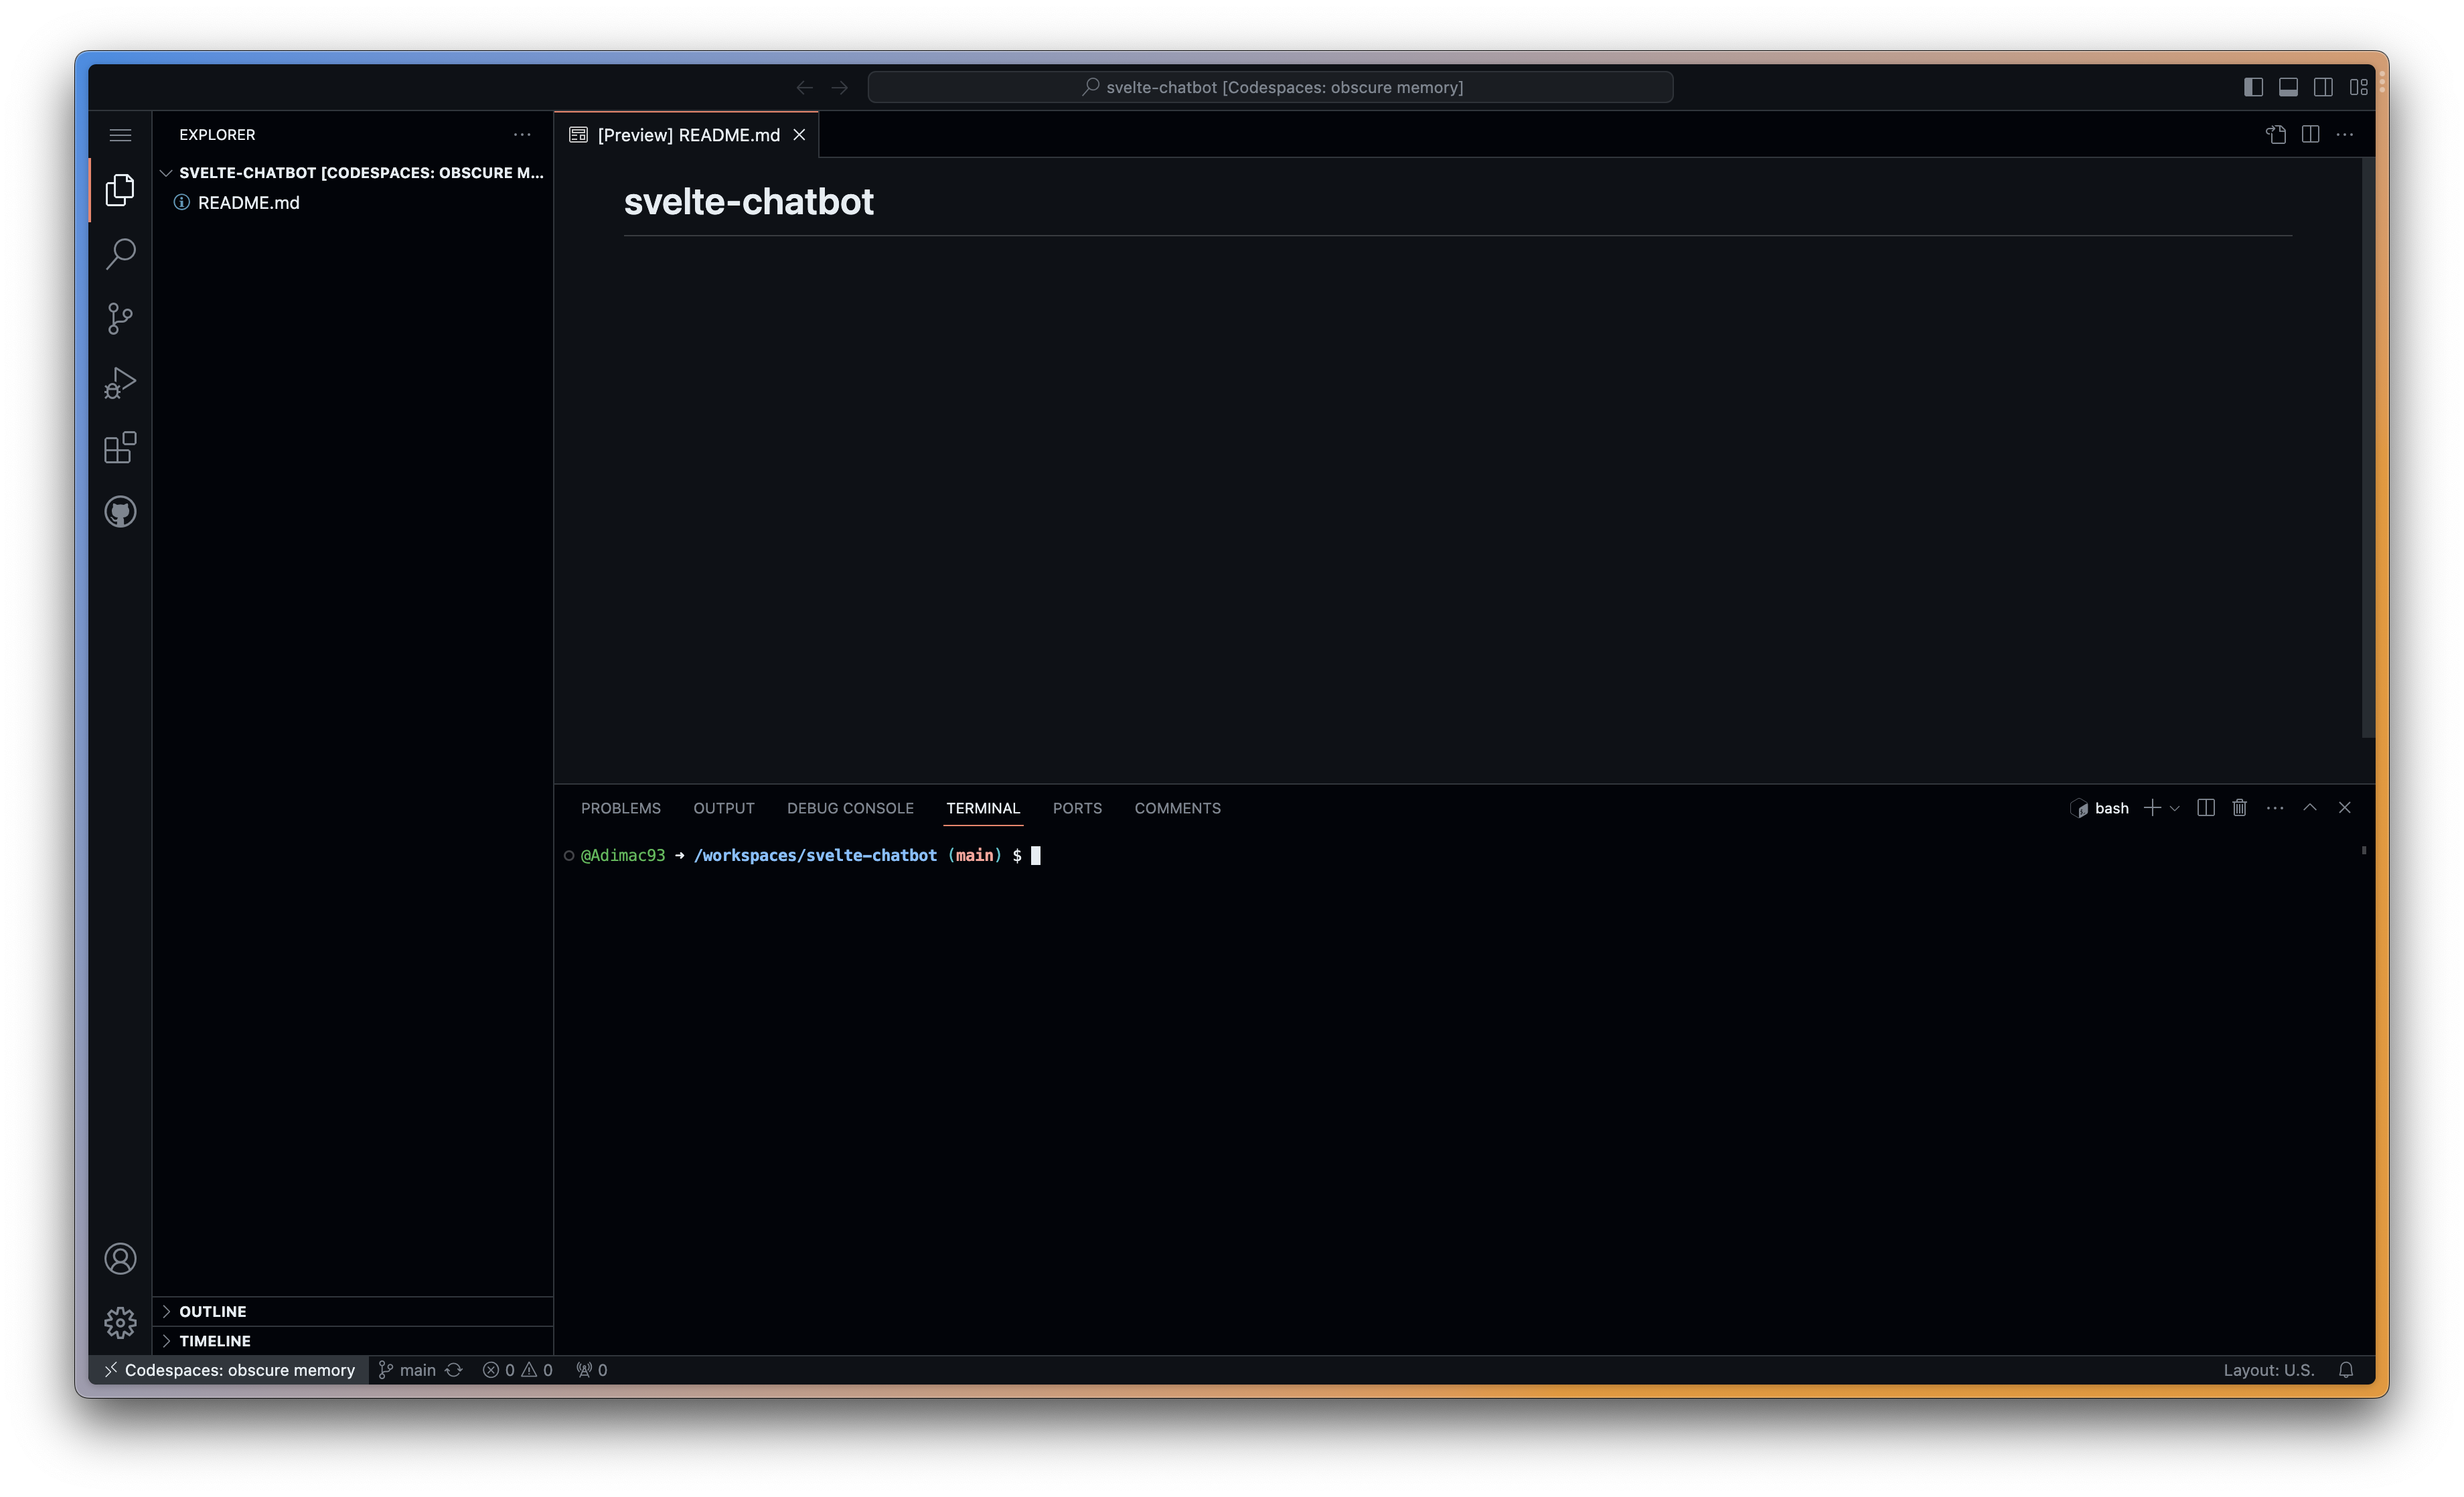Switch to the OUTPUT tab
The height and width of the screenshot is (1497, 2464).
click(x=724, y=808)
